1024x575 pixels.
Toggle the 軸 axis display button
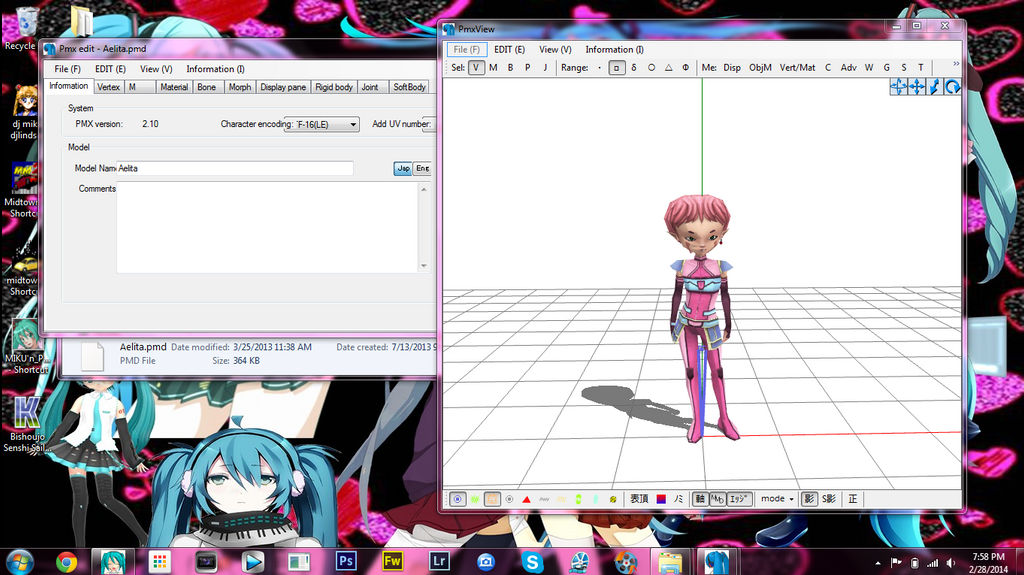pyautogui.click(x=700, y=499)
